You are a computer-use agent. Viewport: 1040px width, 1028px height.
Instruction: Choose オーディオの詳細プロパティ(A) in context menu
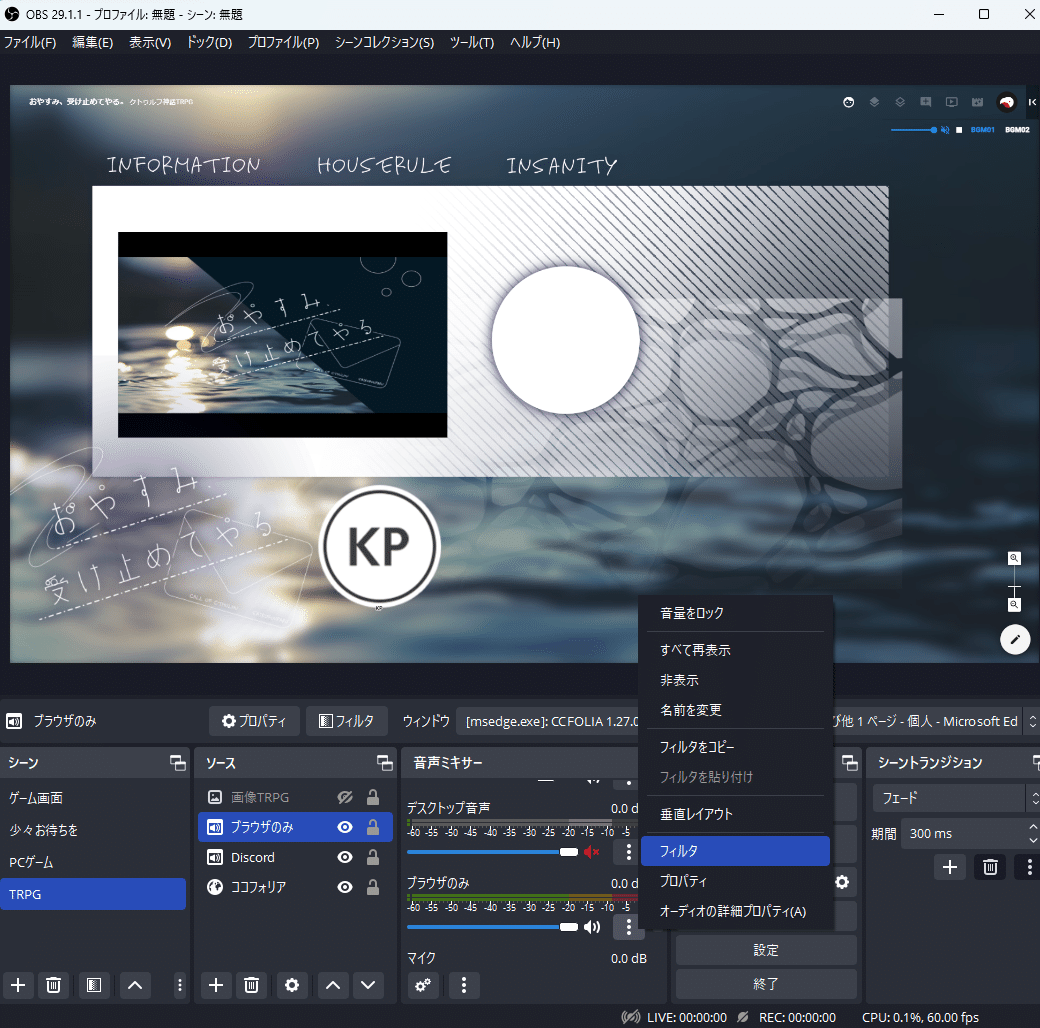735,911
